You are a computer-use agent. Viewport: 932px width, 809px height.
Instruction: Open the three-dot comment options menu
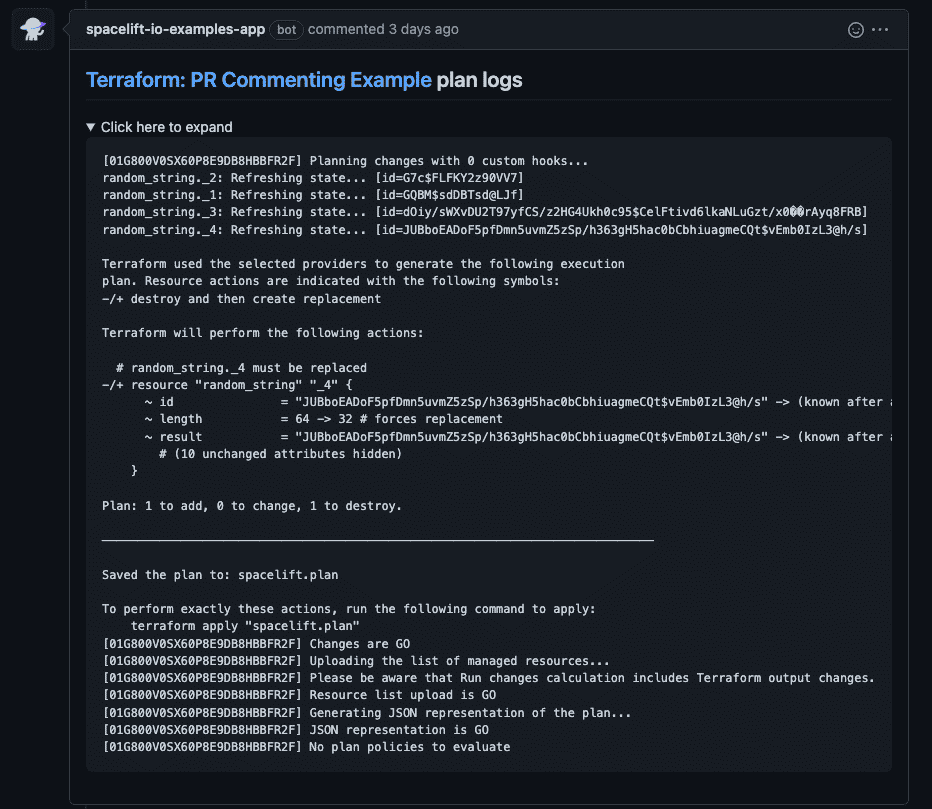(880, 29)
